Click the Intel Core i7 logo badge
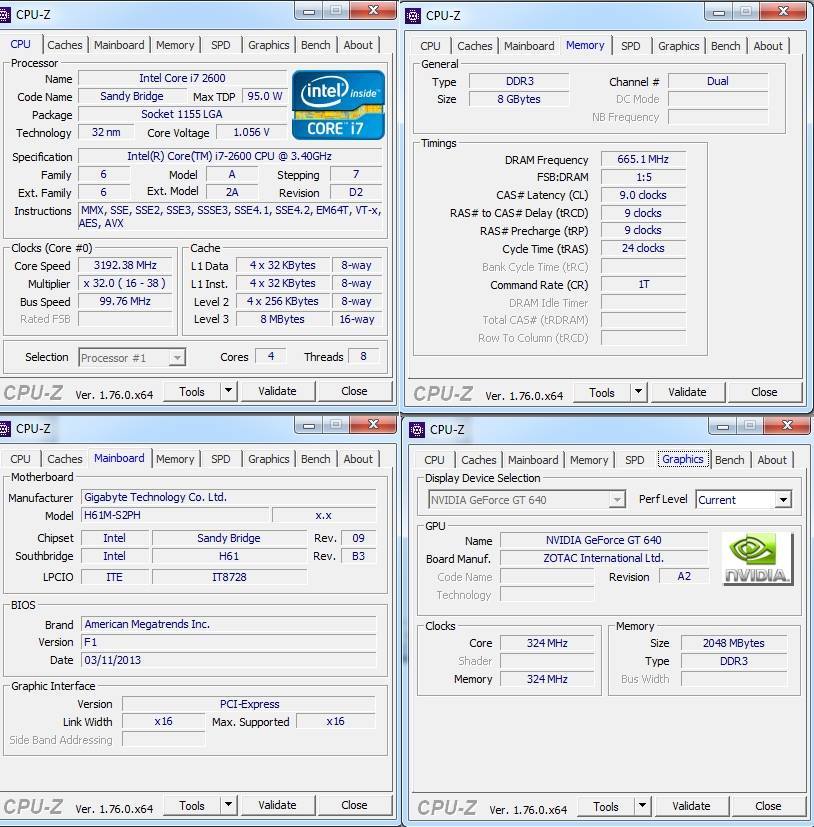 click(x=338, y=105)
